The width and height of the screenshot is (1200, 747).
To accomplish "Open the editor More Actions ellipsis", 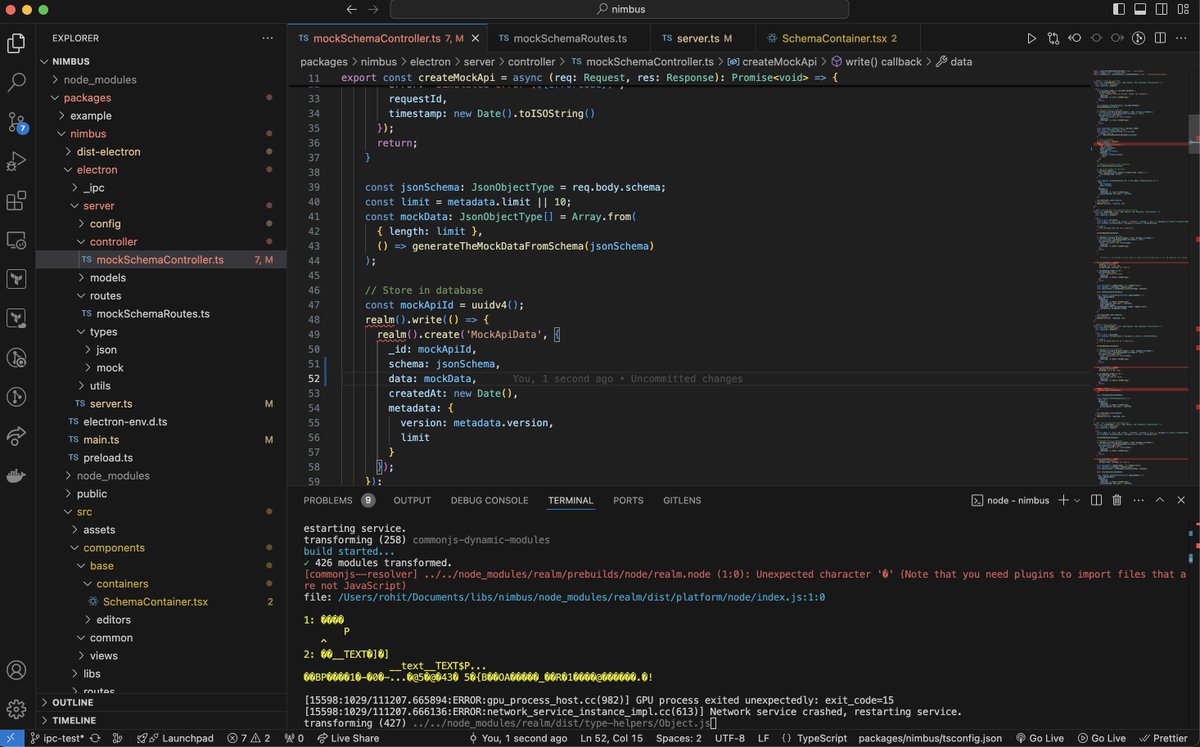I will coord(1180,39).
